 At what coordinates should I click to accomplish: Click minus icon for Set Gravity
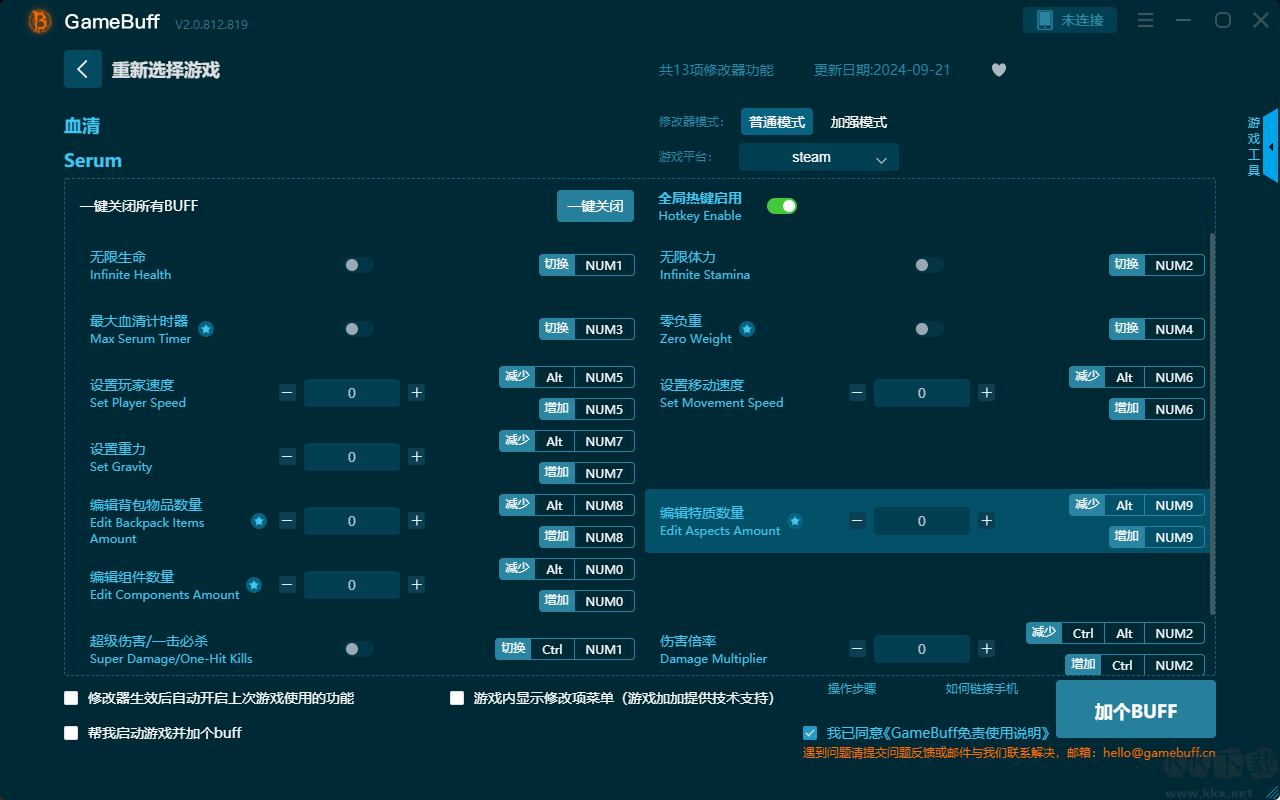(x=287, y=457)
